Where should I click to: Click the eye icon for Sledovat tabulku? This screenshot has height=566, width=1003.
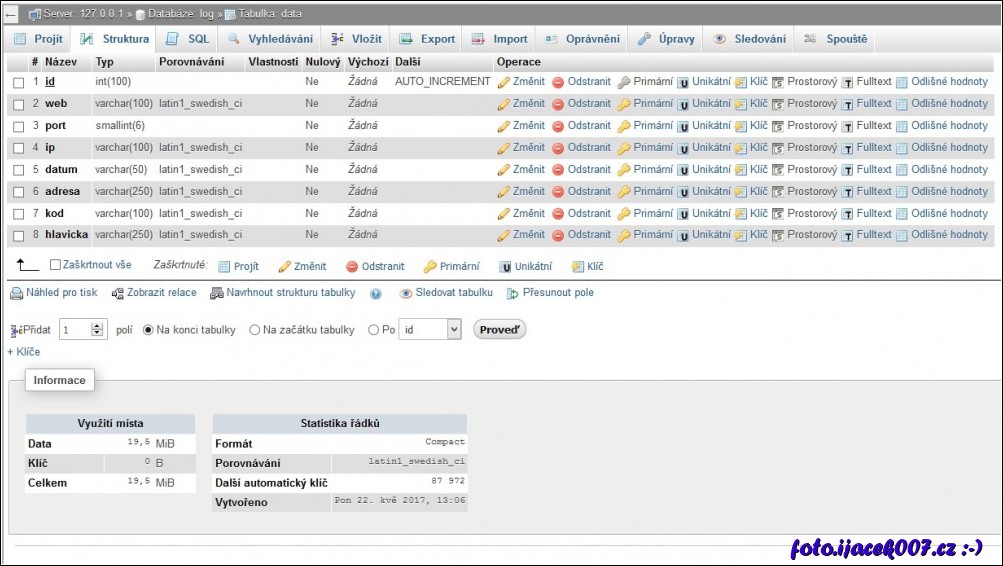click(x=406, y=293)
